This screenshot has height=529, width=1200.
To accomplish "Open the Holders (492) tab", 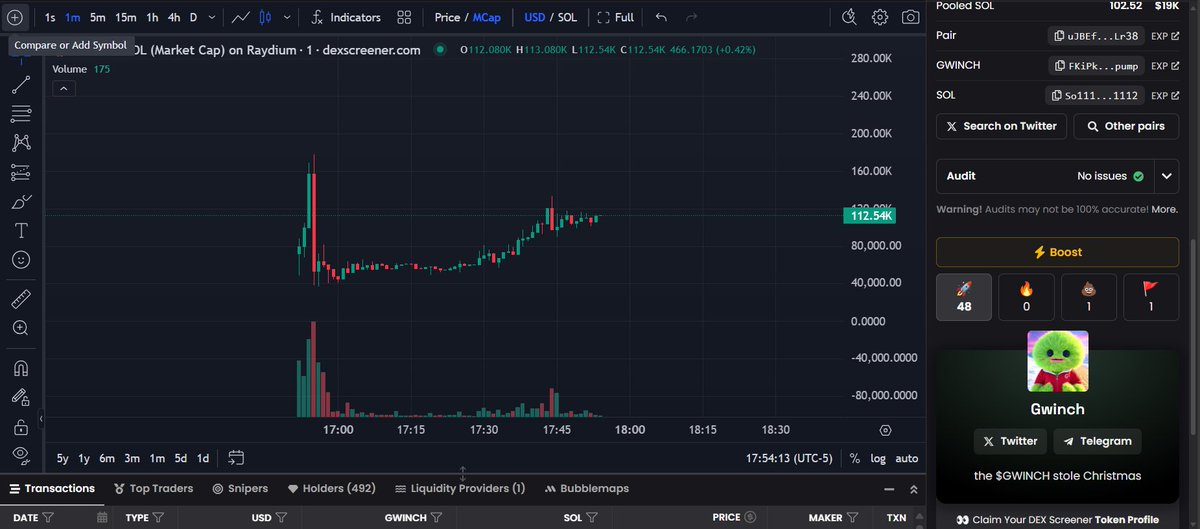I will [x=331, y=489].
